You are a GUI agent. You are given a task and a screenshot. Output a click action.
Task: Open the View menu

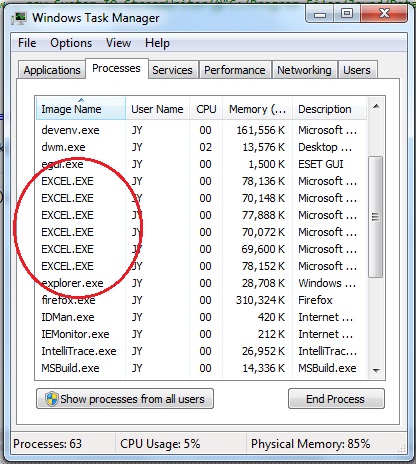click(118, 43)
